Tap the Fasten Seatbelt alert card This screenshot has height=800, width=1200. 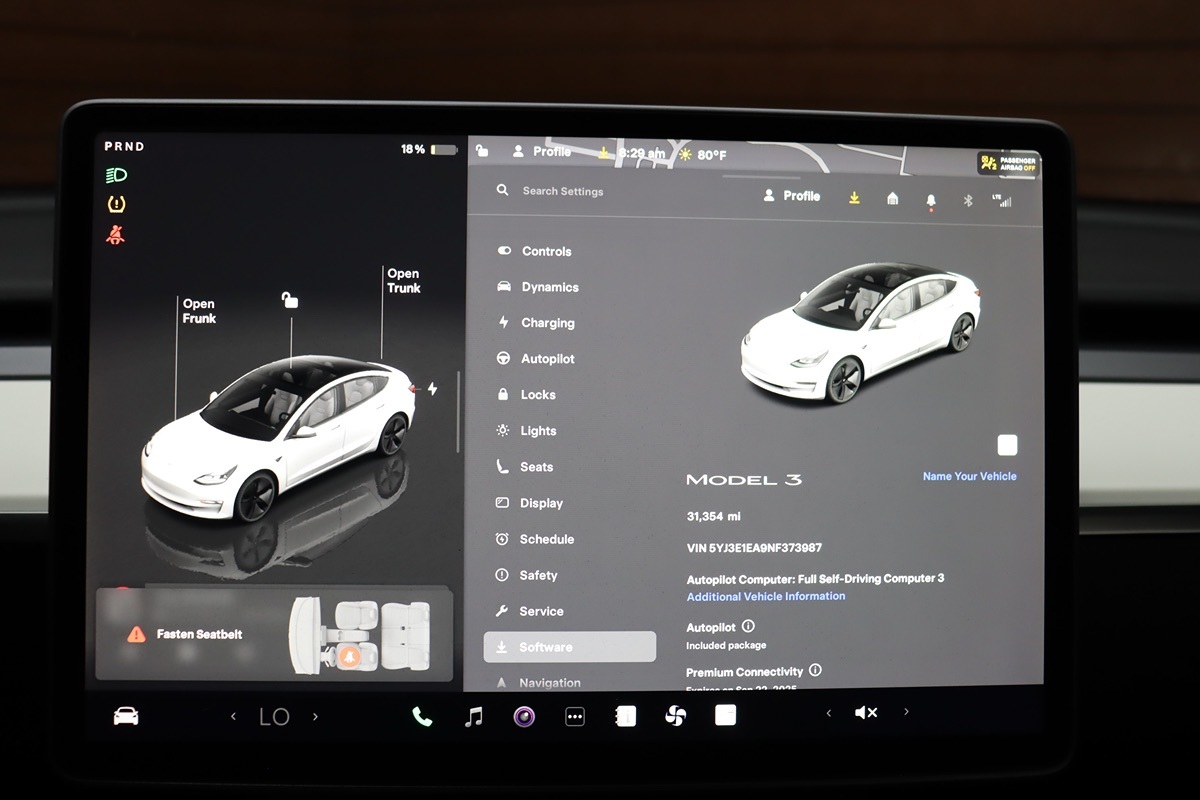[274, 634]
